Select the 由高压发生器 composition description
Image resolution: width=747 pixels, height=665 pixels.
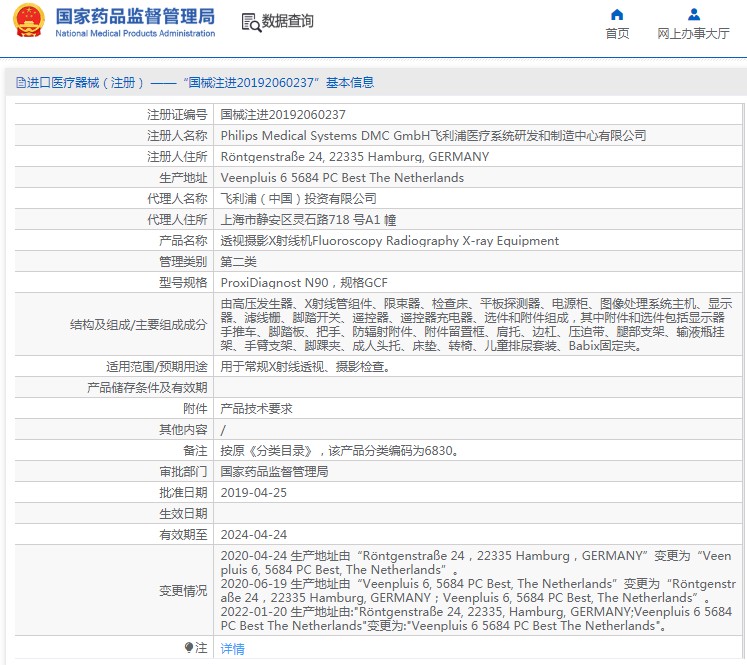click(476, 324)
